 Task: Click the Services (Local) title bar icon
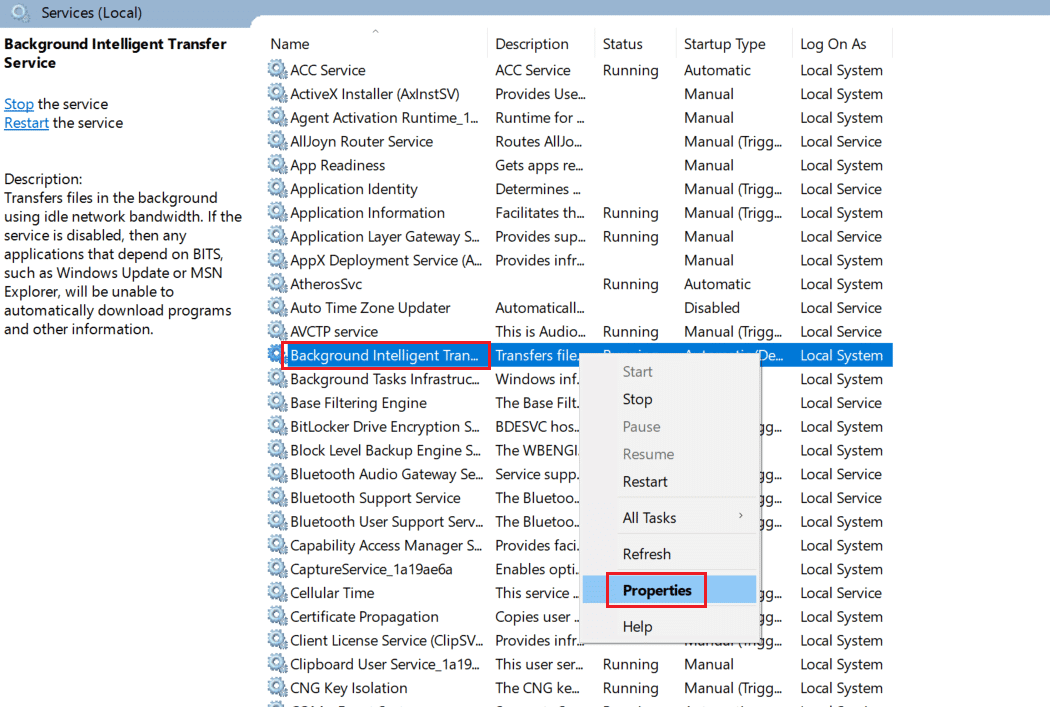click(18, 12)
